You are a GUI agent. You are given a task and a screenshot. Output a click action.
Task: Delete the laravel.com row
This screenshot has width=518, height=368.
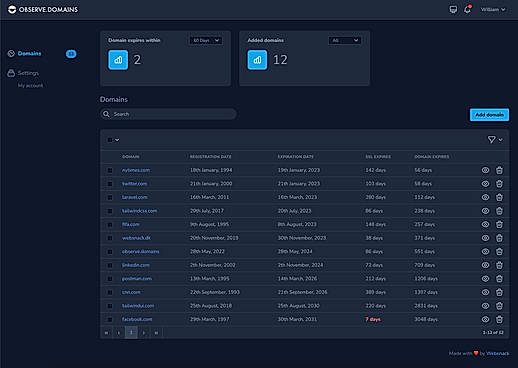click(499, 197)
